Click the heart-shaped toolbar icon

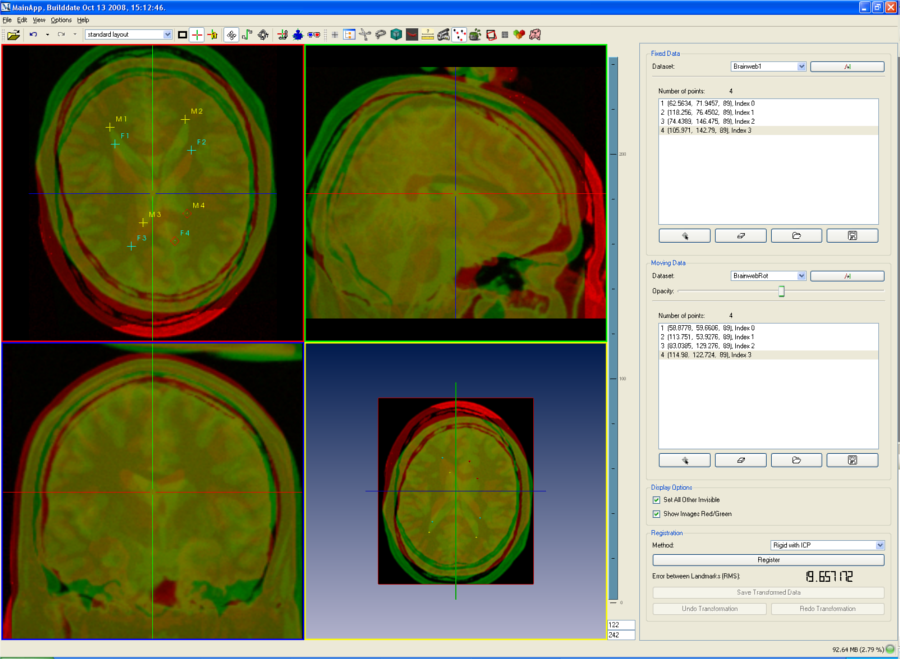[x=519, y=34]
